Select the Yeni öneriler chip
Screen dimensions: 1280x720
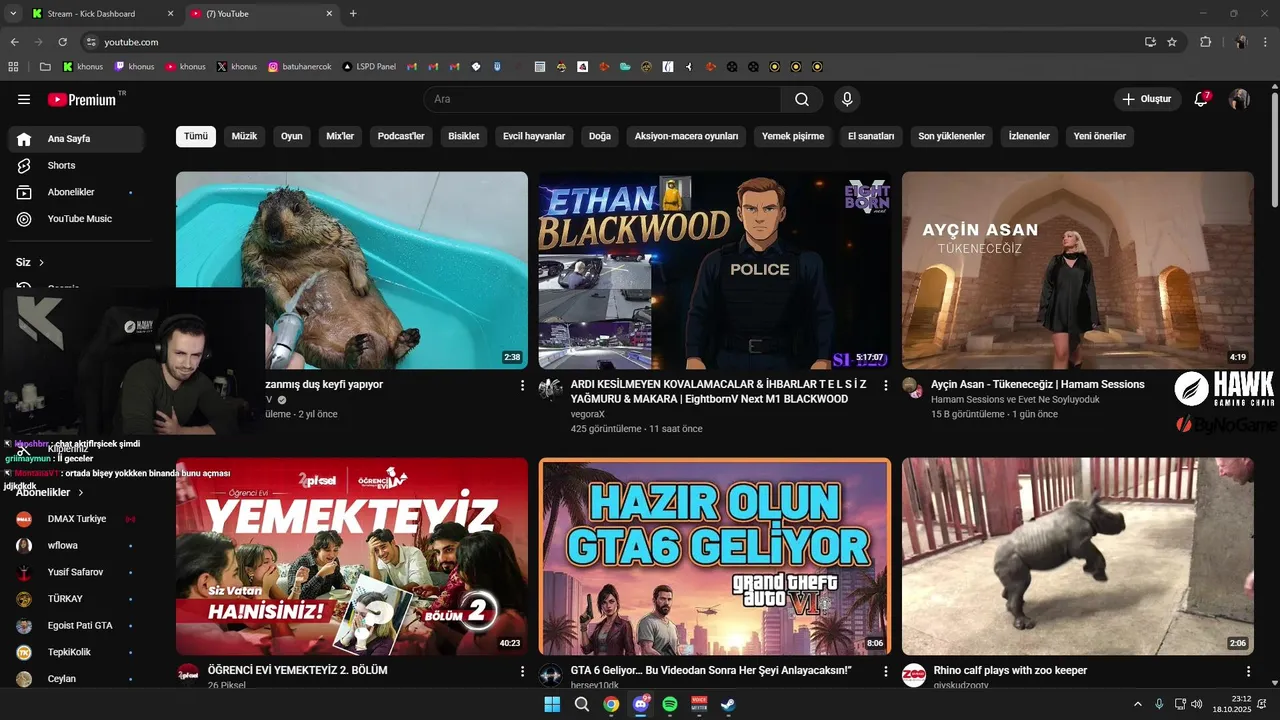(x=1099, y=136)
